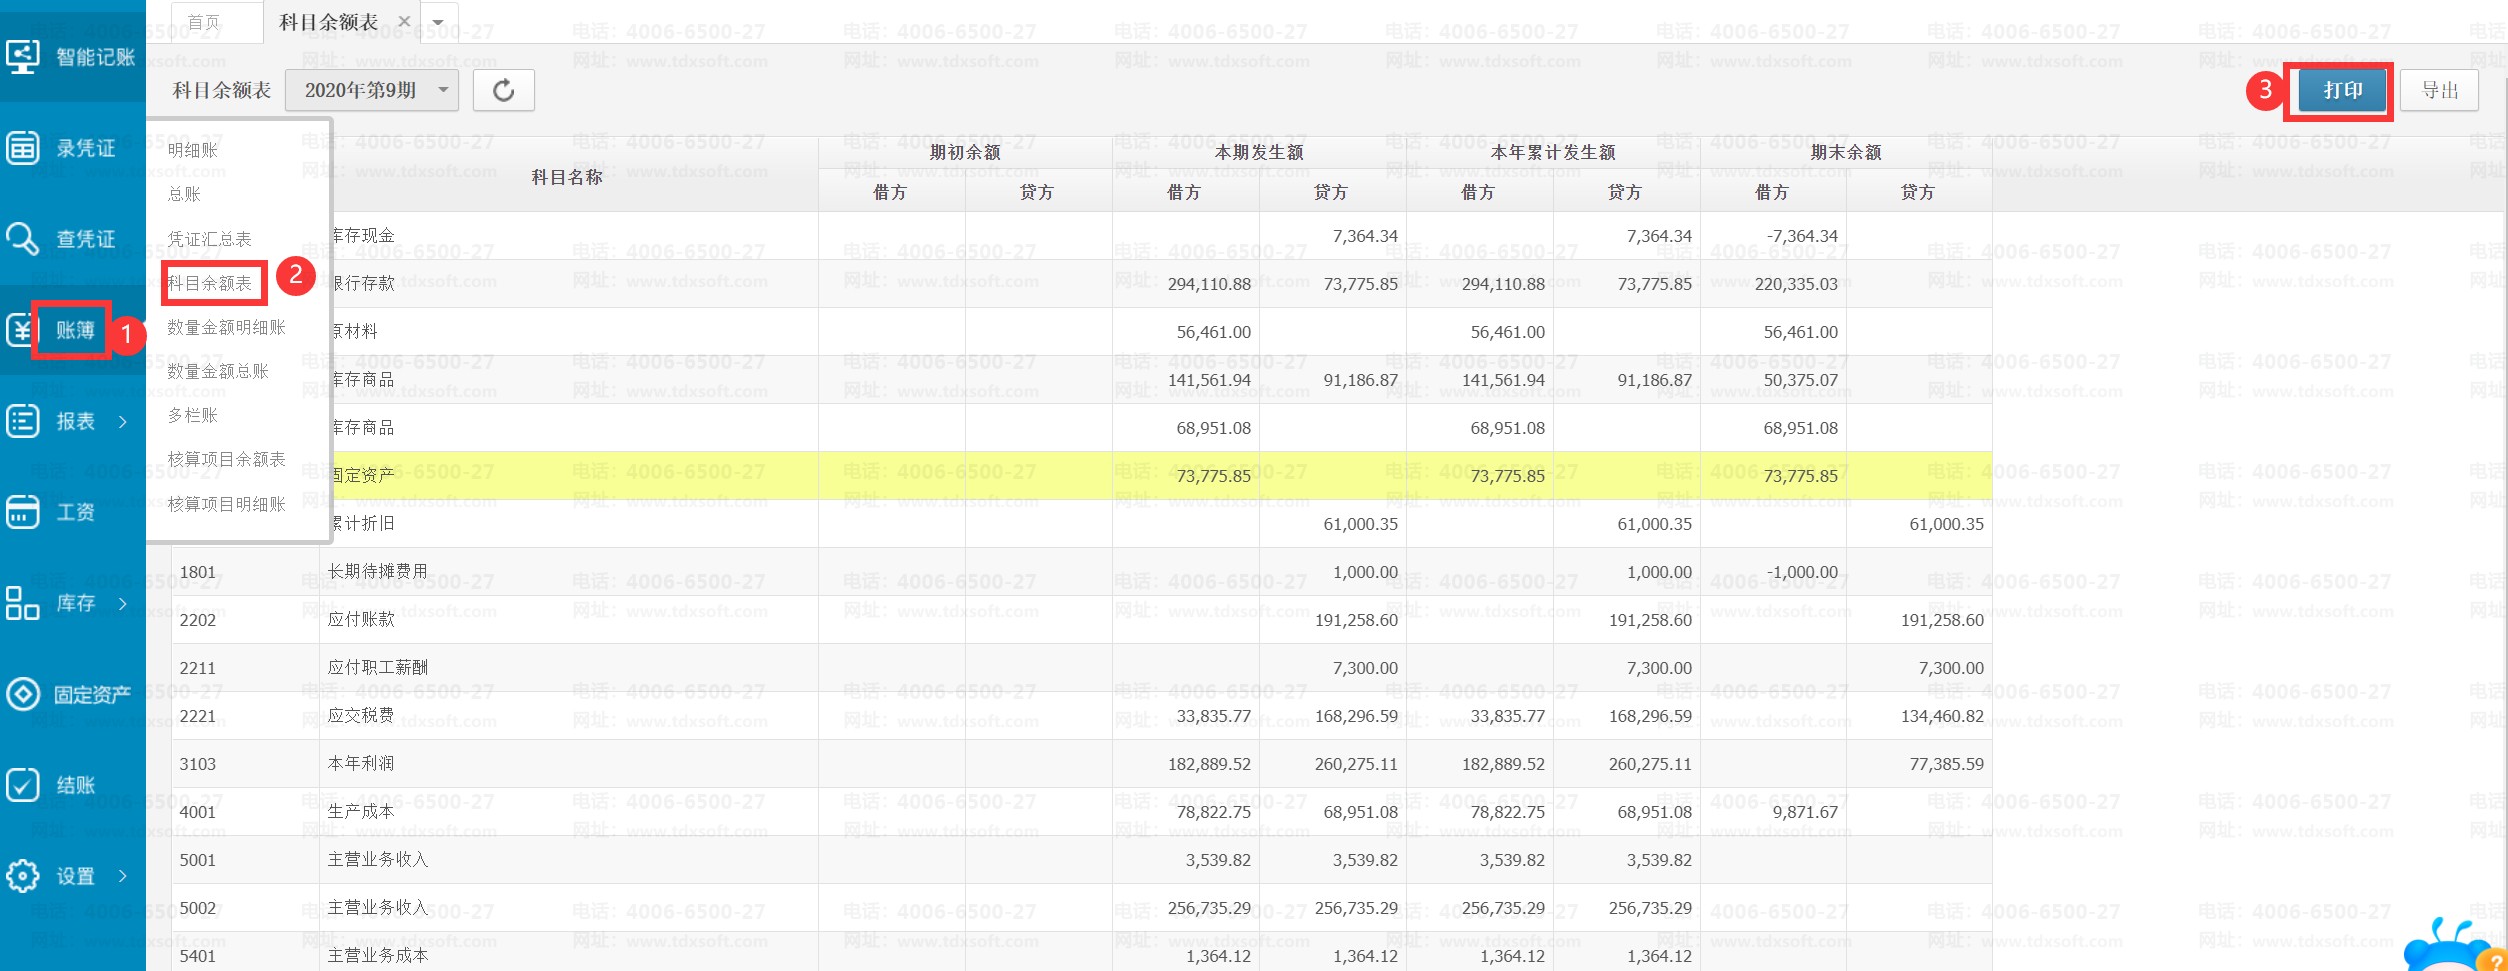Click the 打印 print button
Screen dimensions: 2508x971
2342,91
